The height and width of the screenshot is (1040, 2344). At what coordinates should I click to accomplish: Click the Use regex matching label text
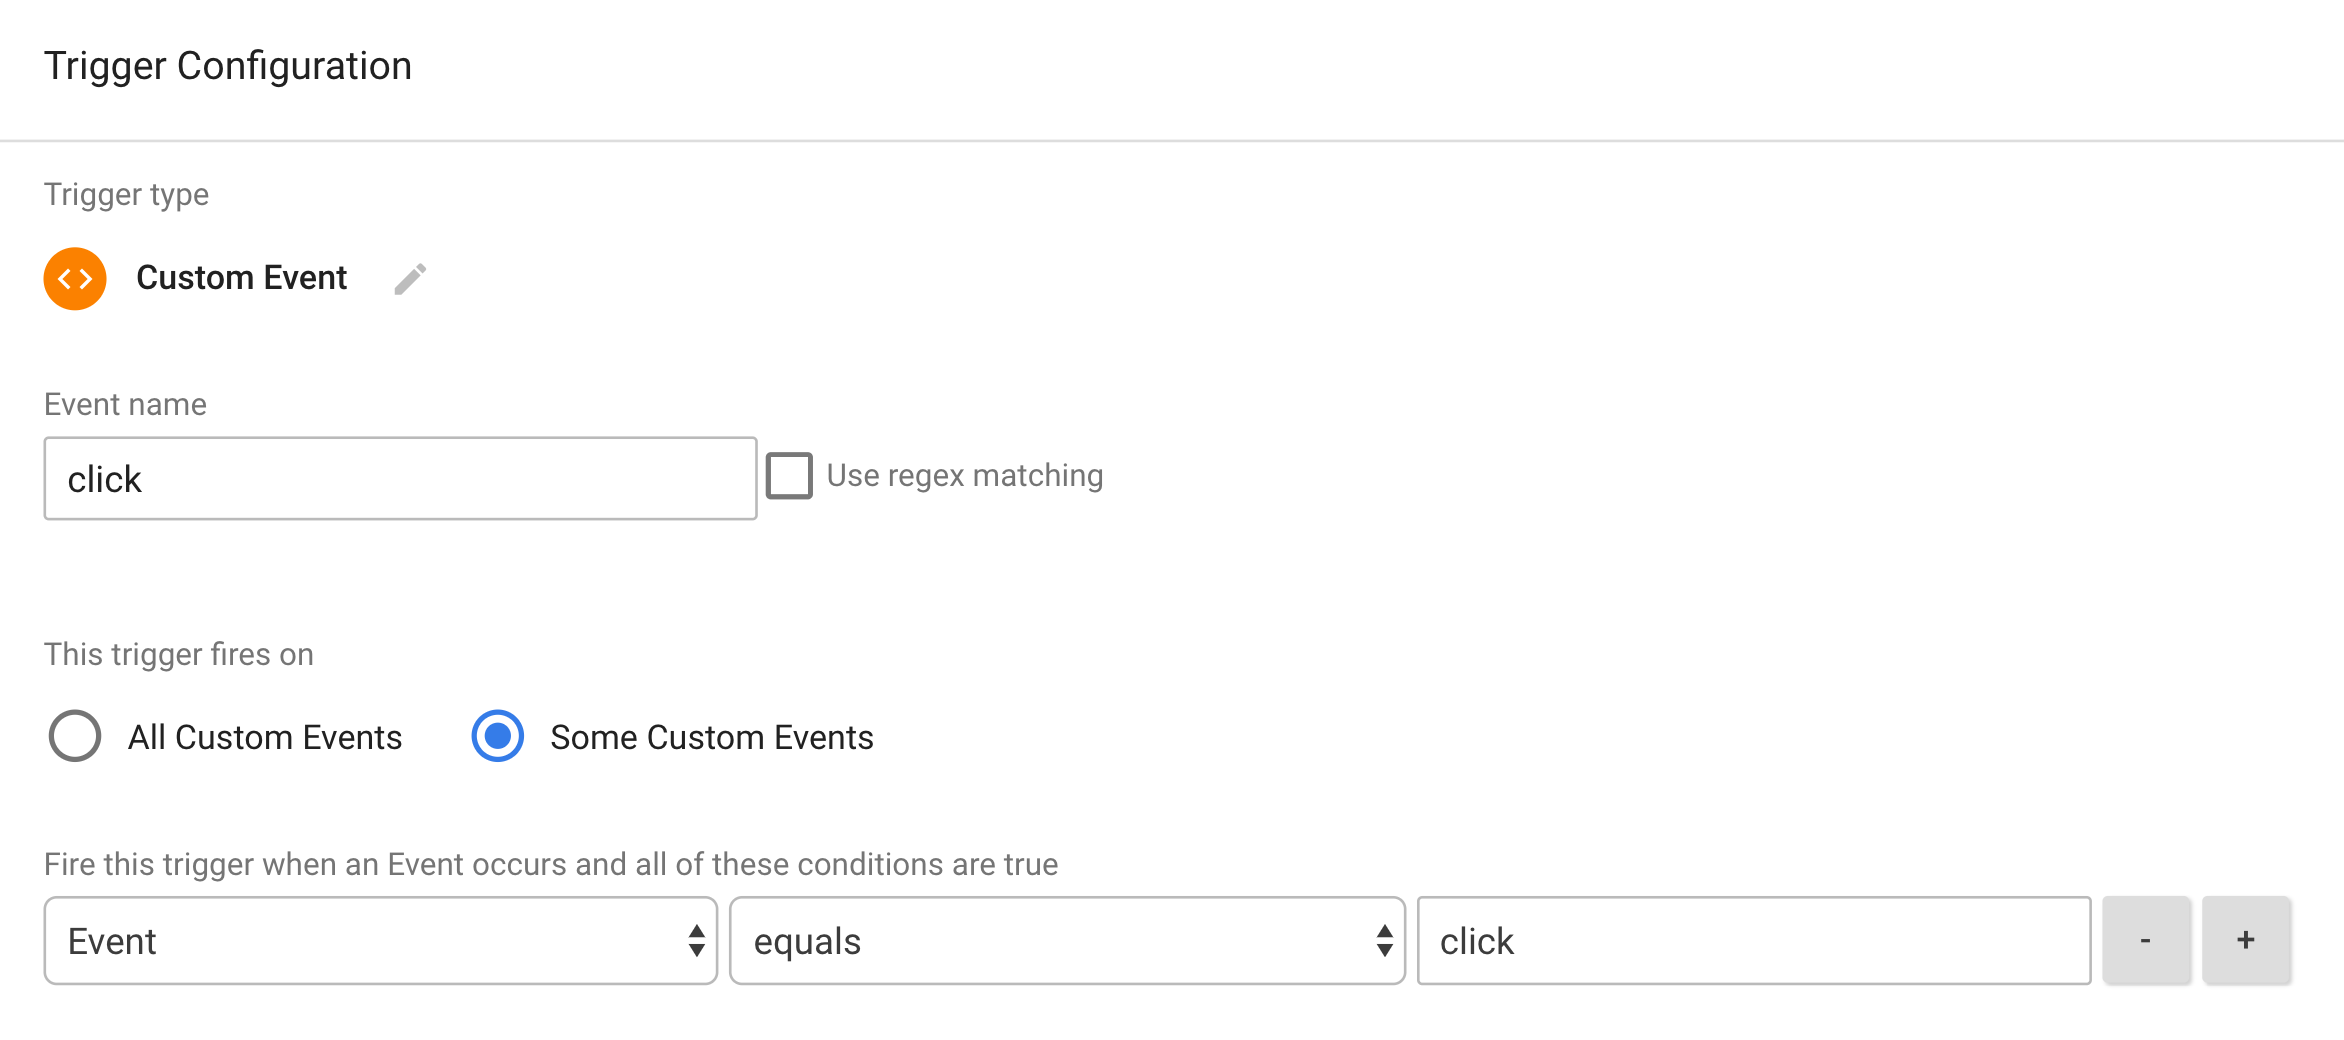click(x=965, y=476)
